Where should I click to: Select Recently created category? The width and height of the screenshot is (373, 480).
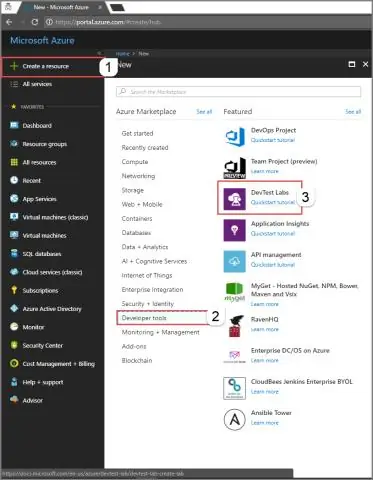tap(145, 147)
